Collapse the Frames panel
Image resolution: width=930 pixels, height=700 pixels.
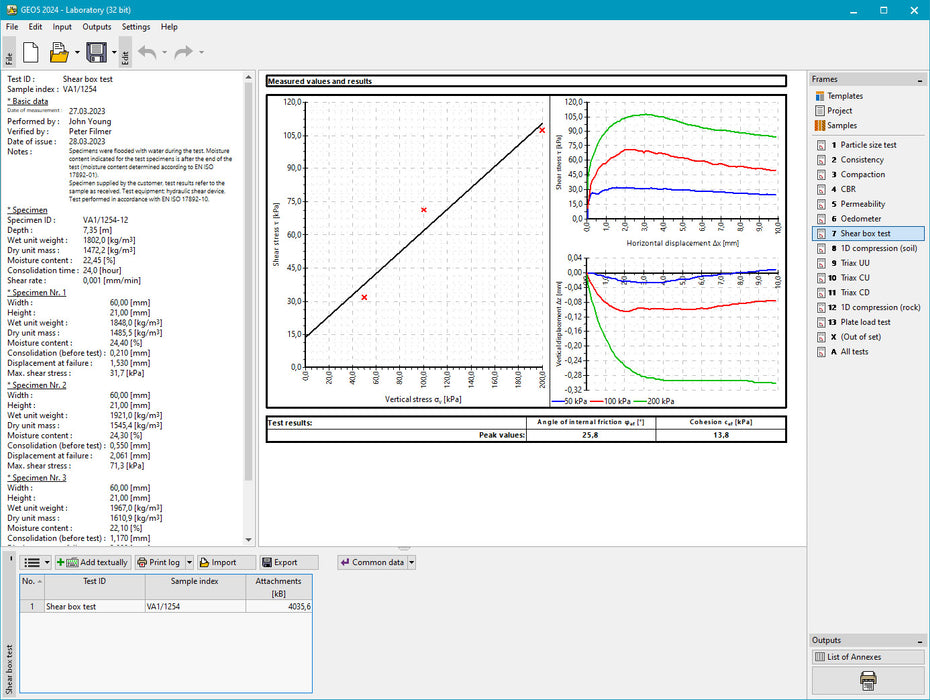(x=919, y=79)
